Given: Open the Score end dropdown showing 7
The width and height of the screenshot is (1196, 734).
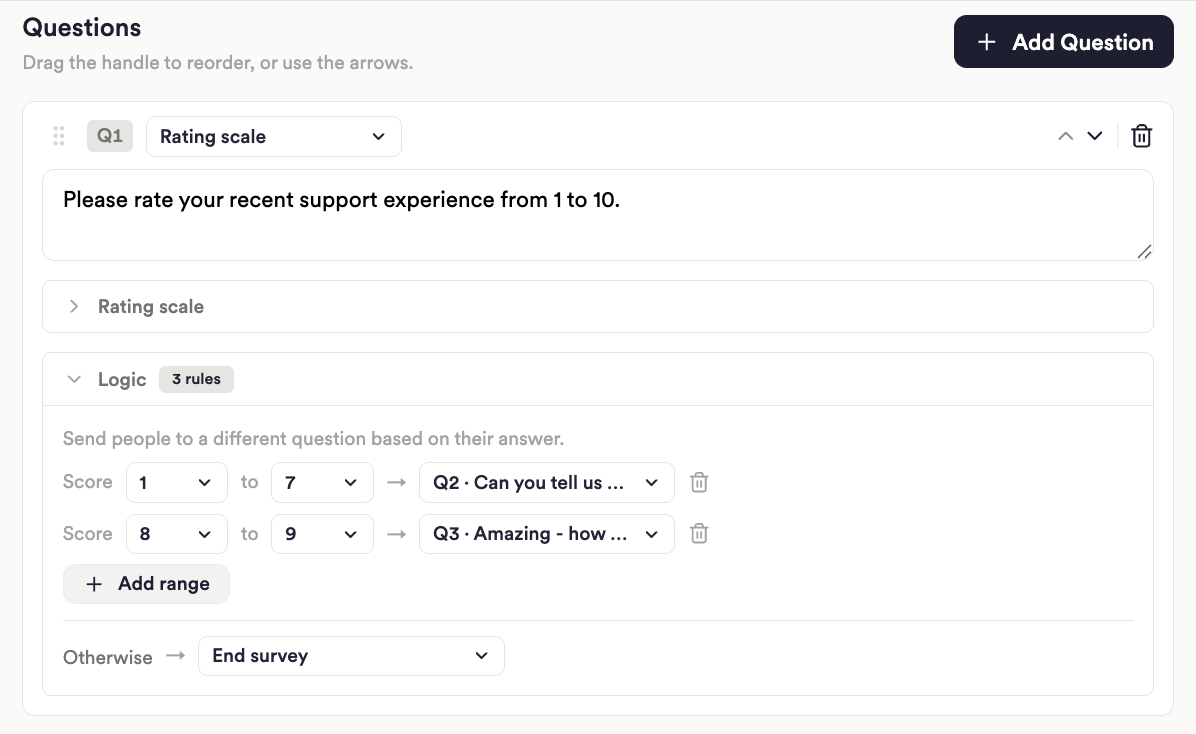Looking at the screenshot, I should (x=323, y=482).
